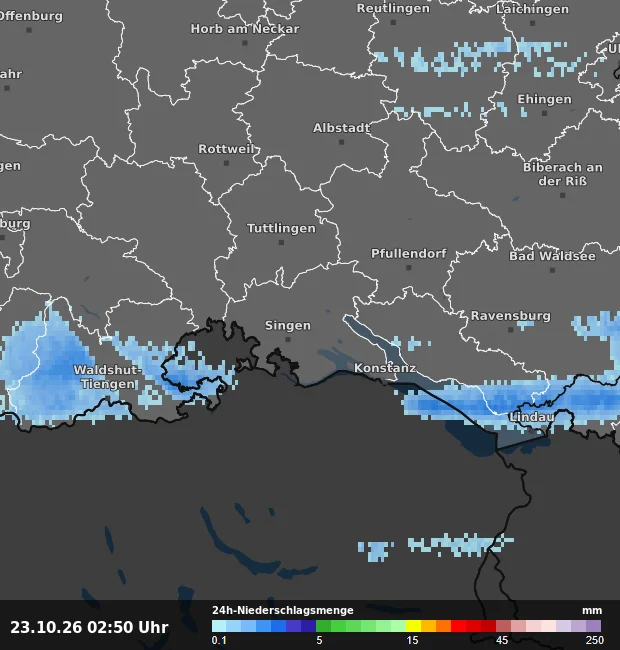Select the Bad Waldsee label
The height and width of the screenshot is (650, 620).
(552, 256)
